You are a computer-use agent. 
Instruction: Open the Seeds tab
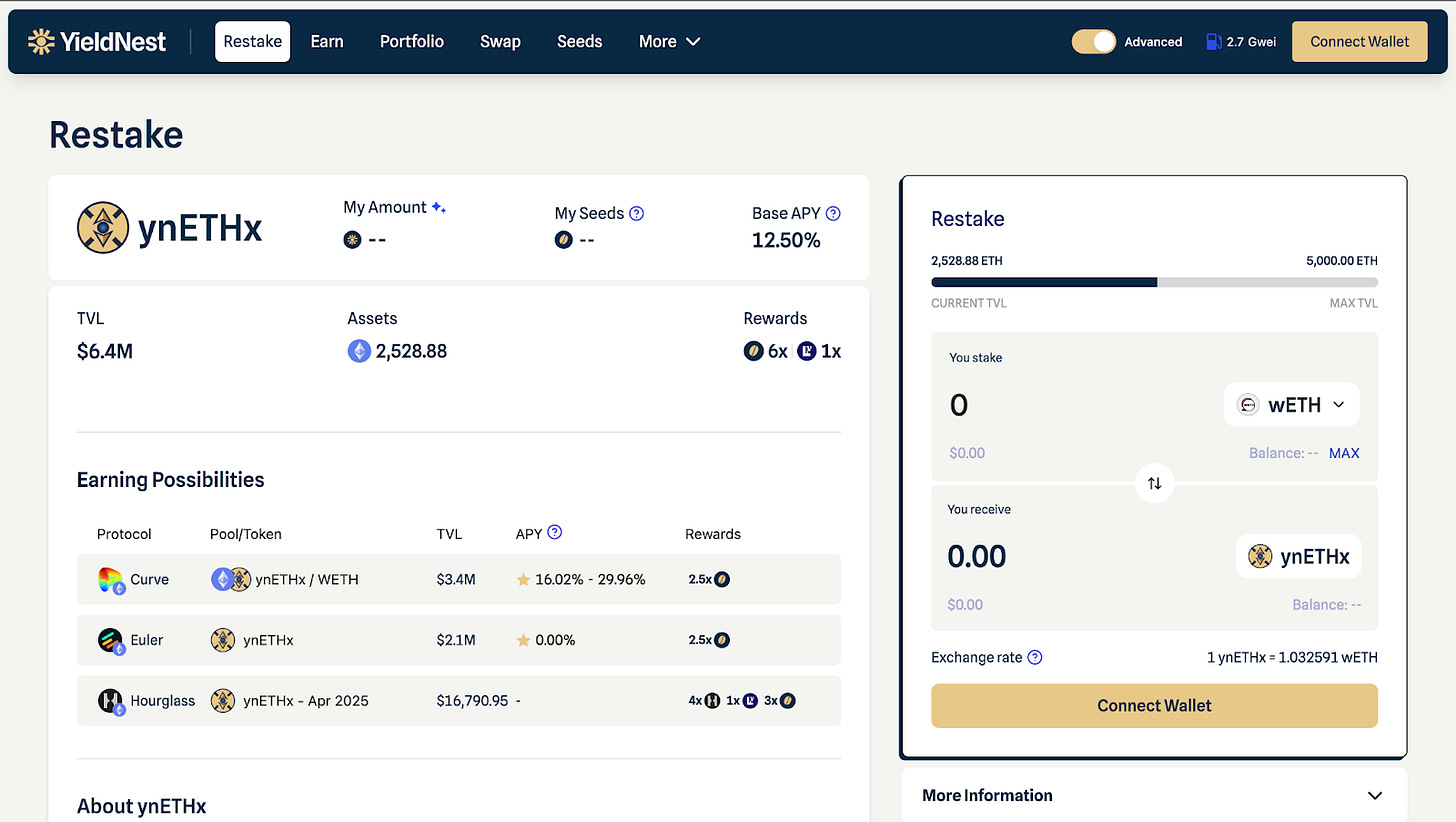click(x=580, y=42)
